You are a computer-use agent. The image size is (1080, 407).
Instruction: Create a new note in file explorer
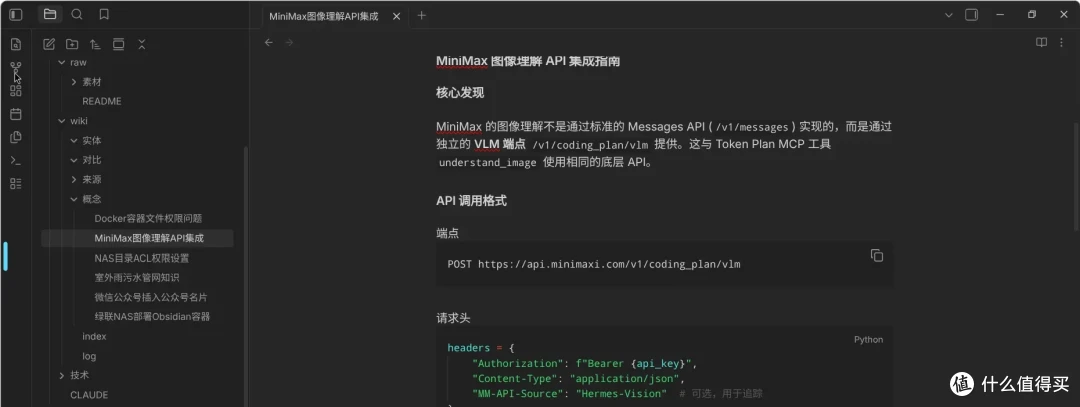[49, 44]
